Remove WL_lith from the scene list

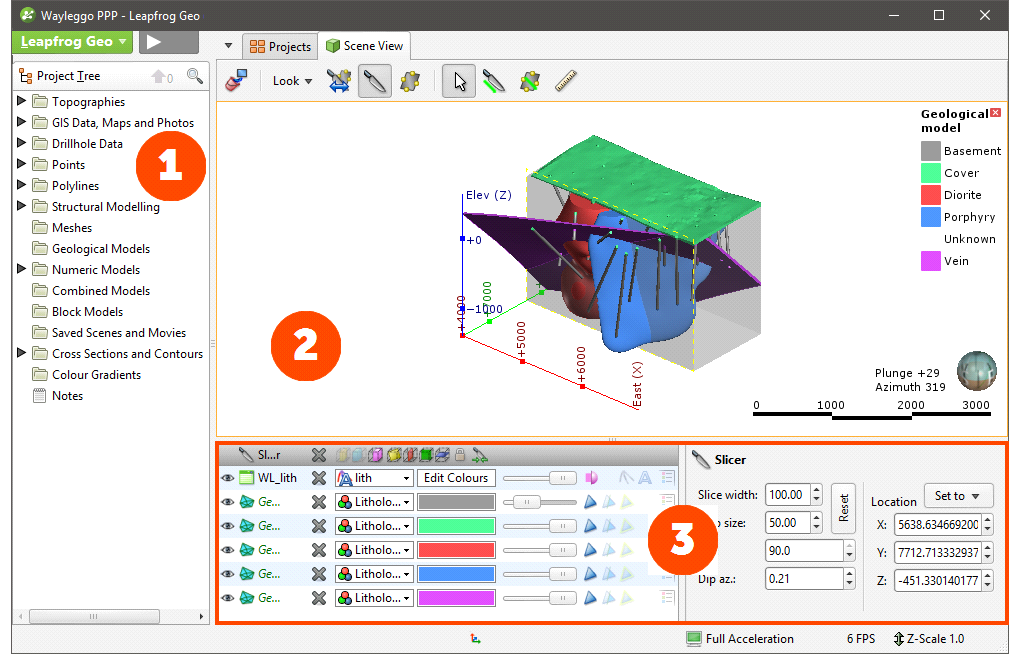coord(318,478)
